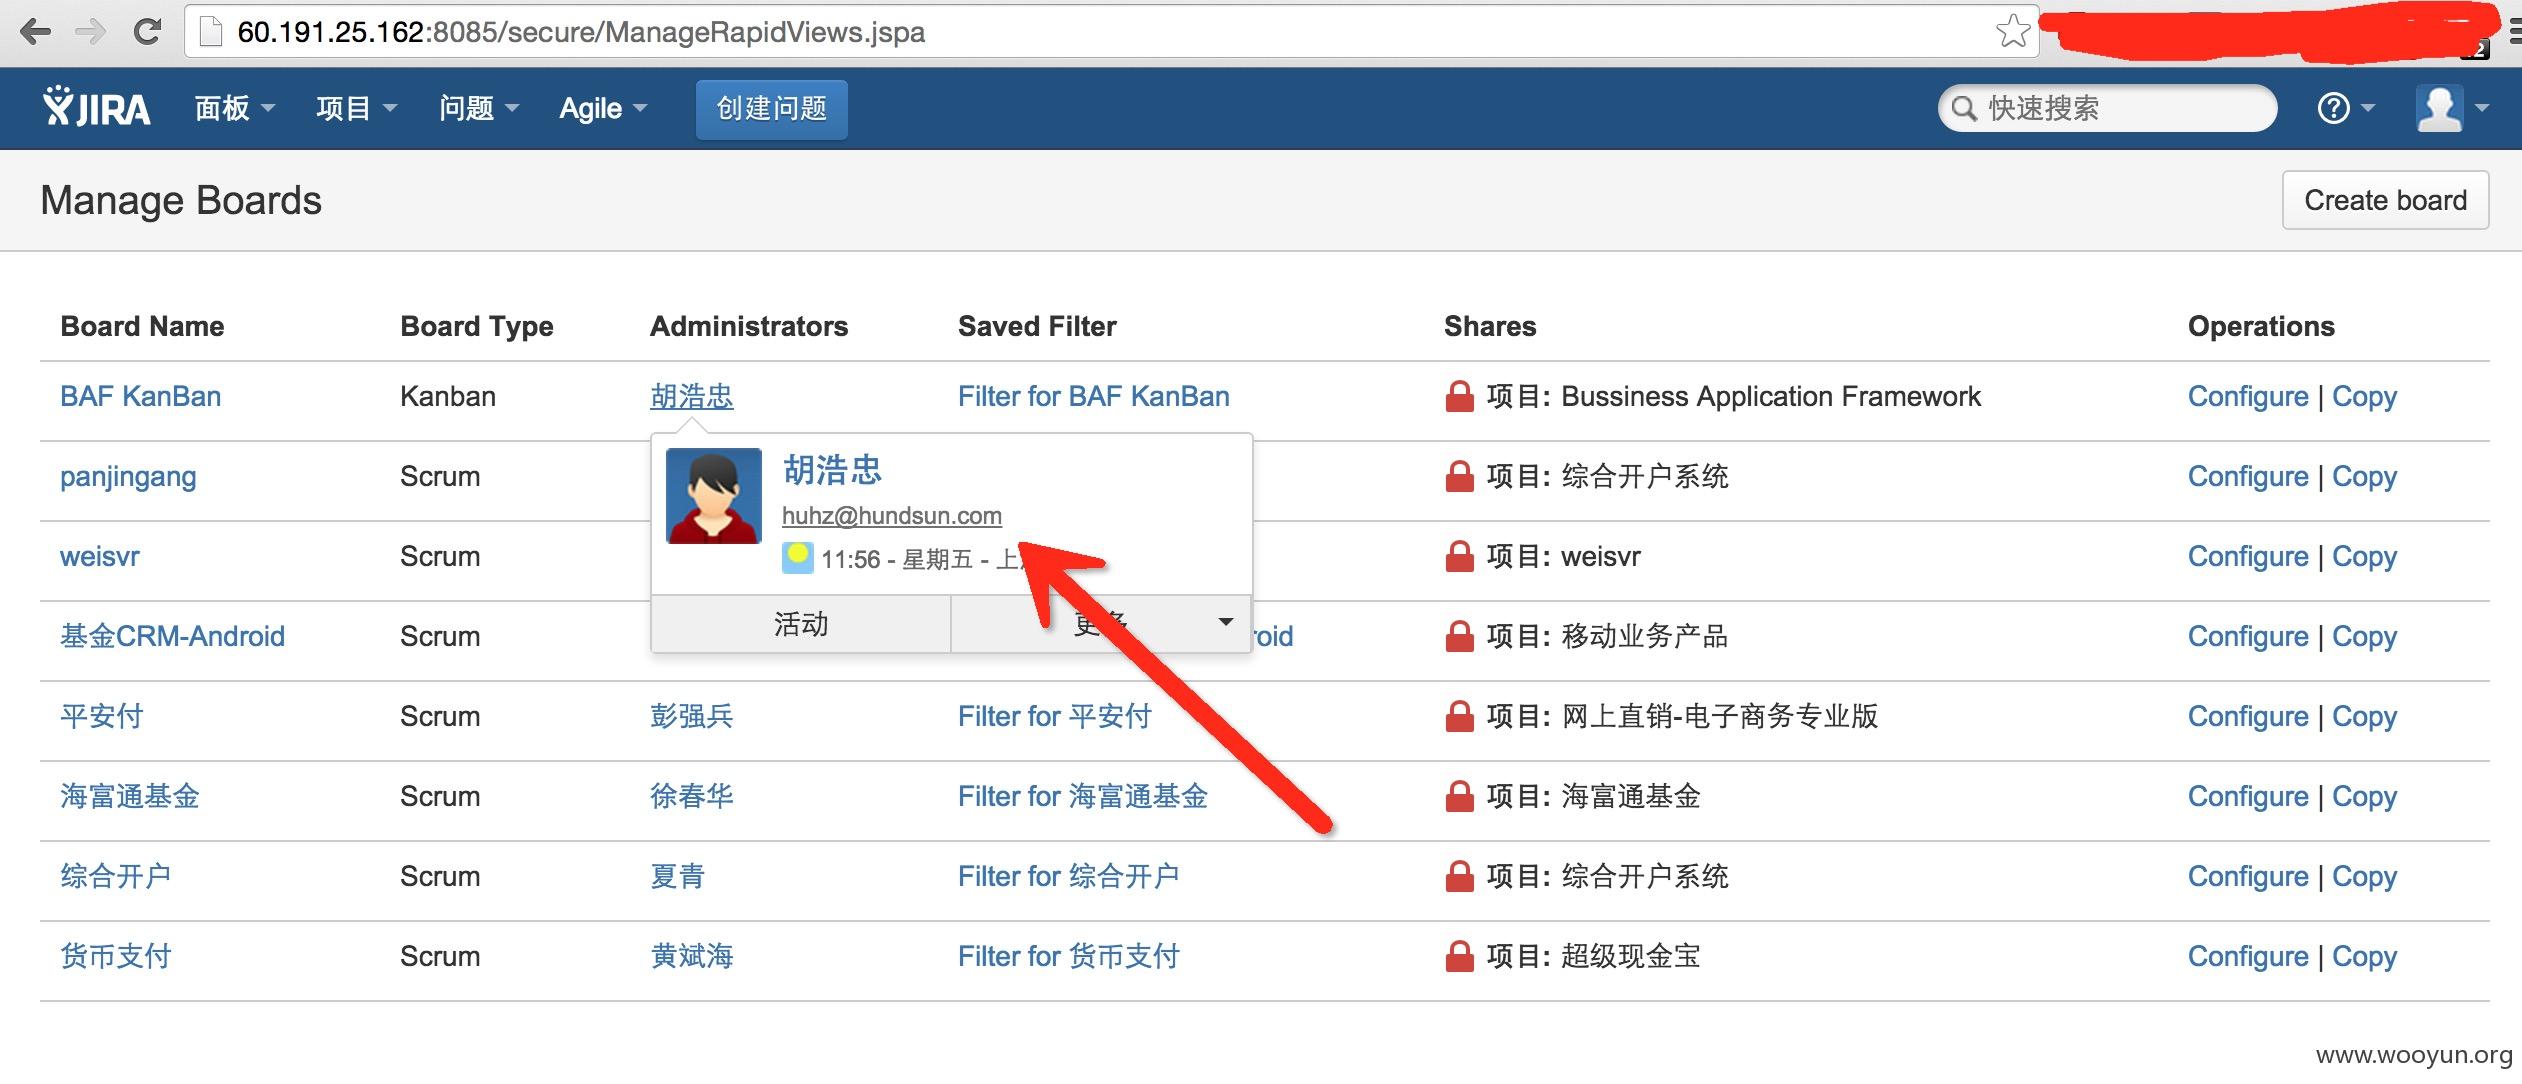
Task: Open the 海富通基金 board link
Action: (129, 796)
